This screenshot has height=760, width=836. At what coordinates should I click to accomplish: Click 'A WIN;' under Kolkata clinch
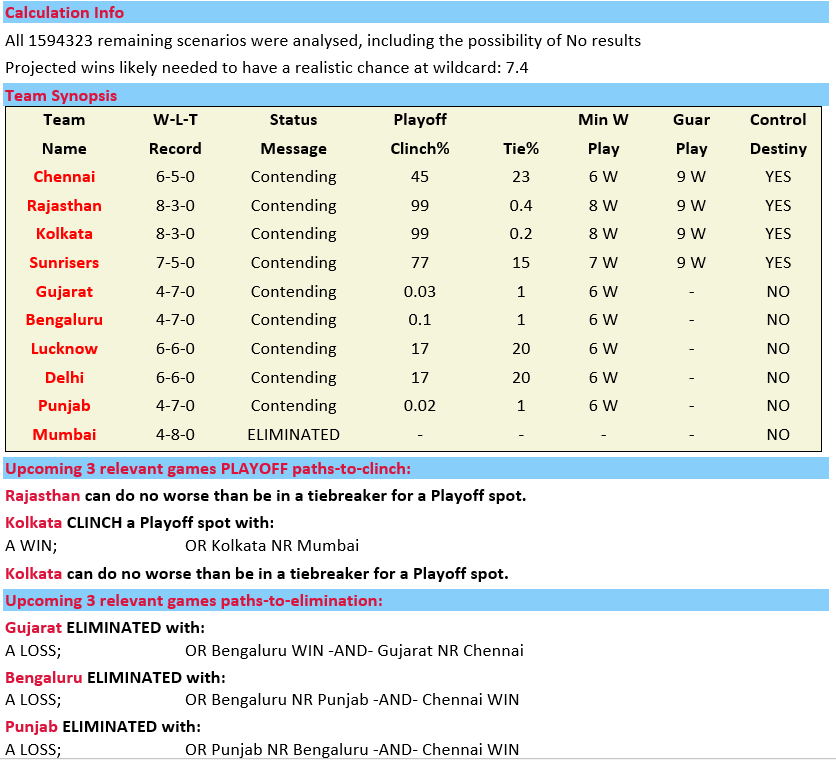pyautogui.click(x=31, y=546)
